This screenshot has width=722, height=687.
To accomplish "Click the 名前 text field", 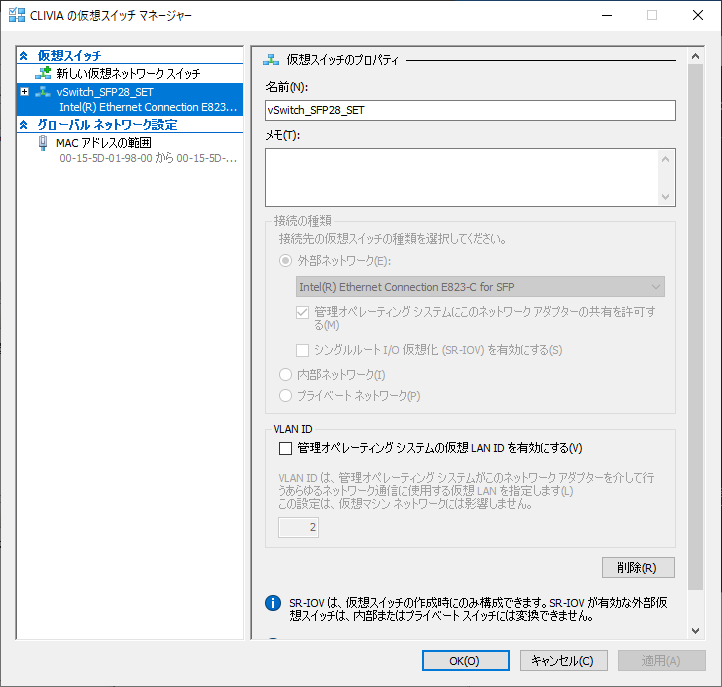I will coord(470,111).
